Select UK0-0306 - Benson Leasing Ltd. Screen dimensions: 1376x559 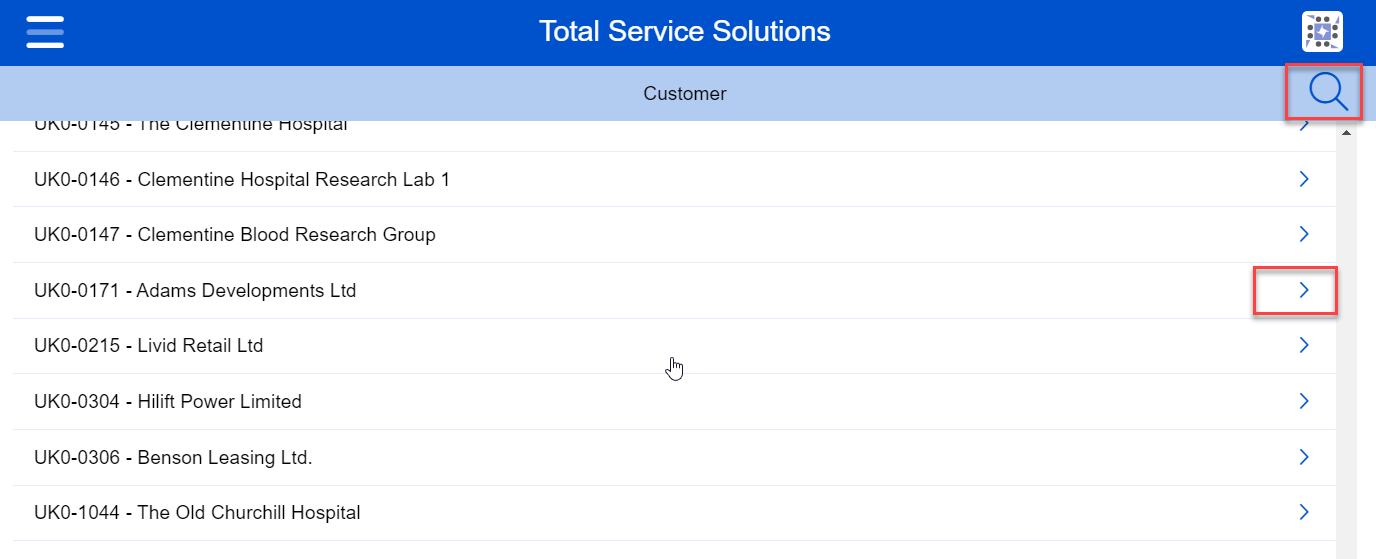pos(674,458)
